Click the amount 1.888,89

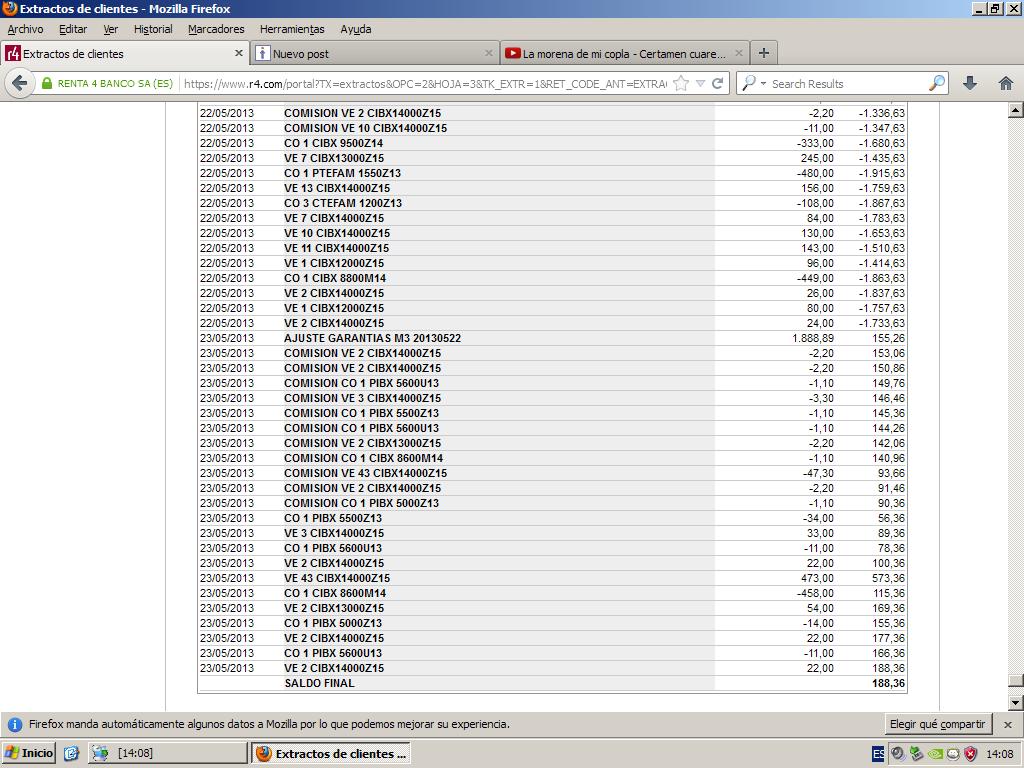coord(812,338)
